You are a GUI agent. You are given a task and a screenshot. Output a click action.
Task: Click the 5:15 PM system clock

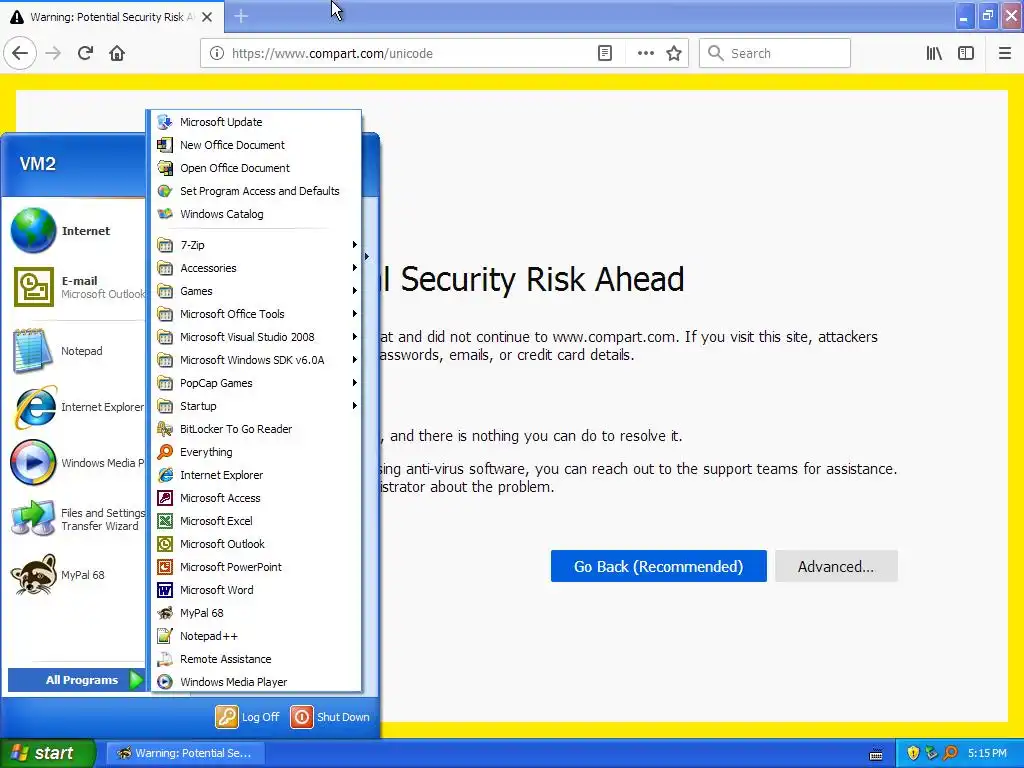click(x=987, y=753)
